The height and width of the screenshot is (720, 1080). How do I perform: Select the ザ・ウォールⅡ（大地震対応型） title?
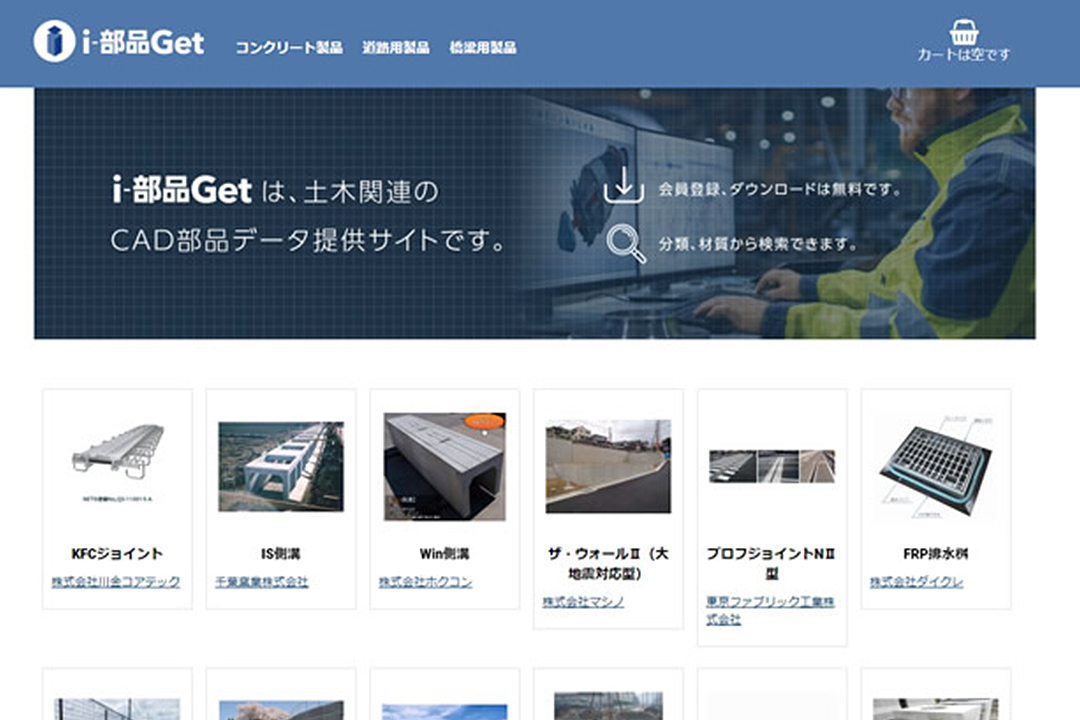608,563
